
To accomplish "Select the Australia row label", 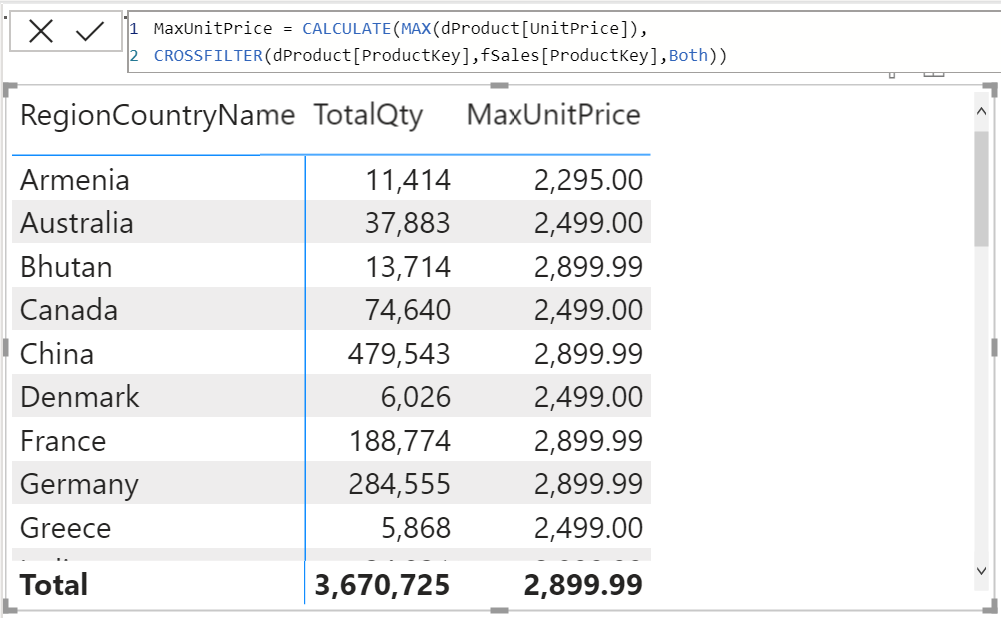I will [x=77, y=223].
